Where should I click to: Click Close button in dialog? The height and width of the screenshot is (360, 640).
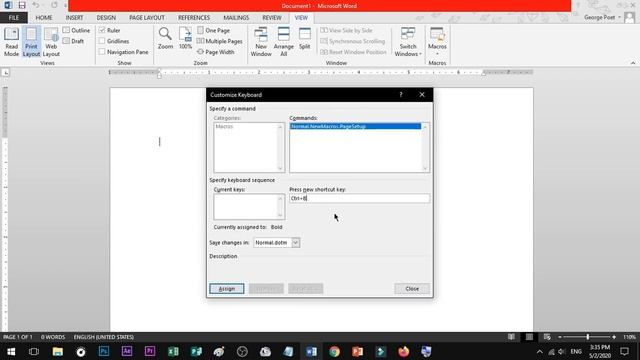[412, 289]
